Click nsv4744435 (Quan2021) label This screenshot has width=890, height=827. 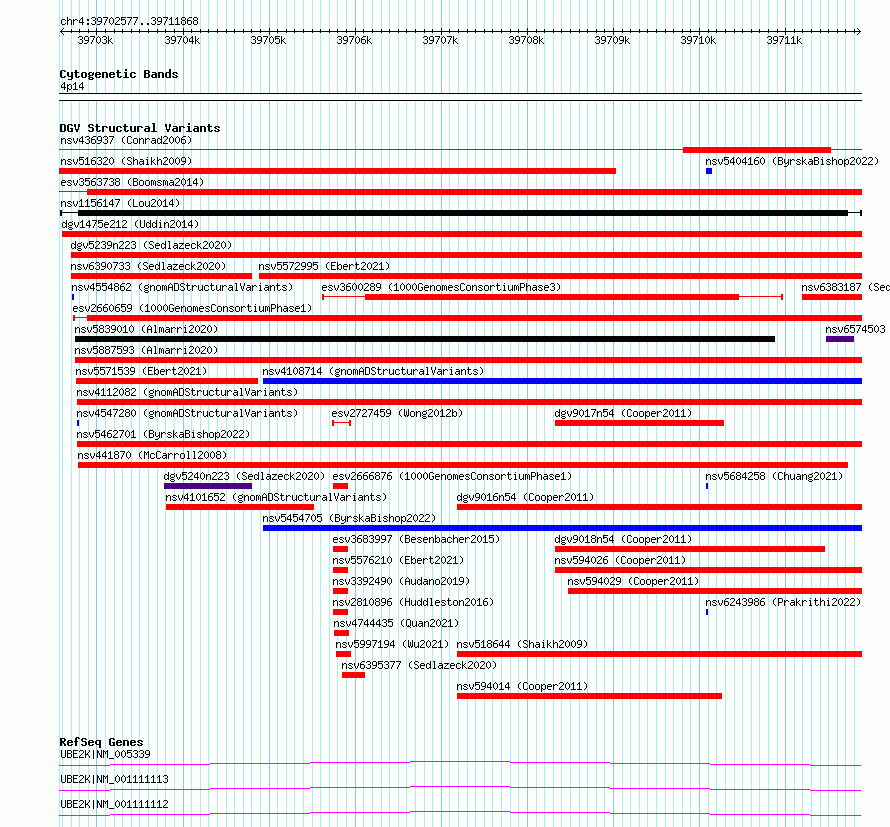pos(396,623)
